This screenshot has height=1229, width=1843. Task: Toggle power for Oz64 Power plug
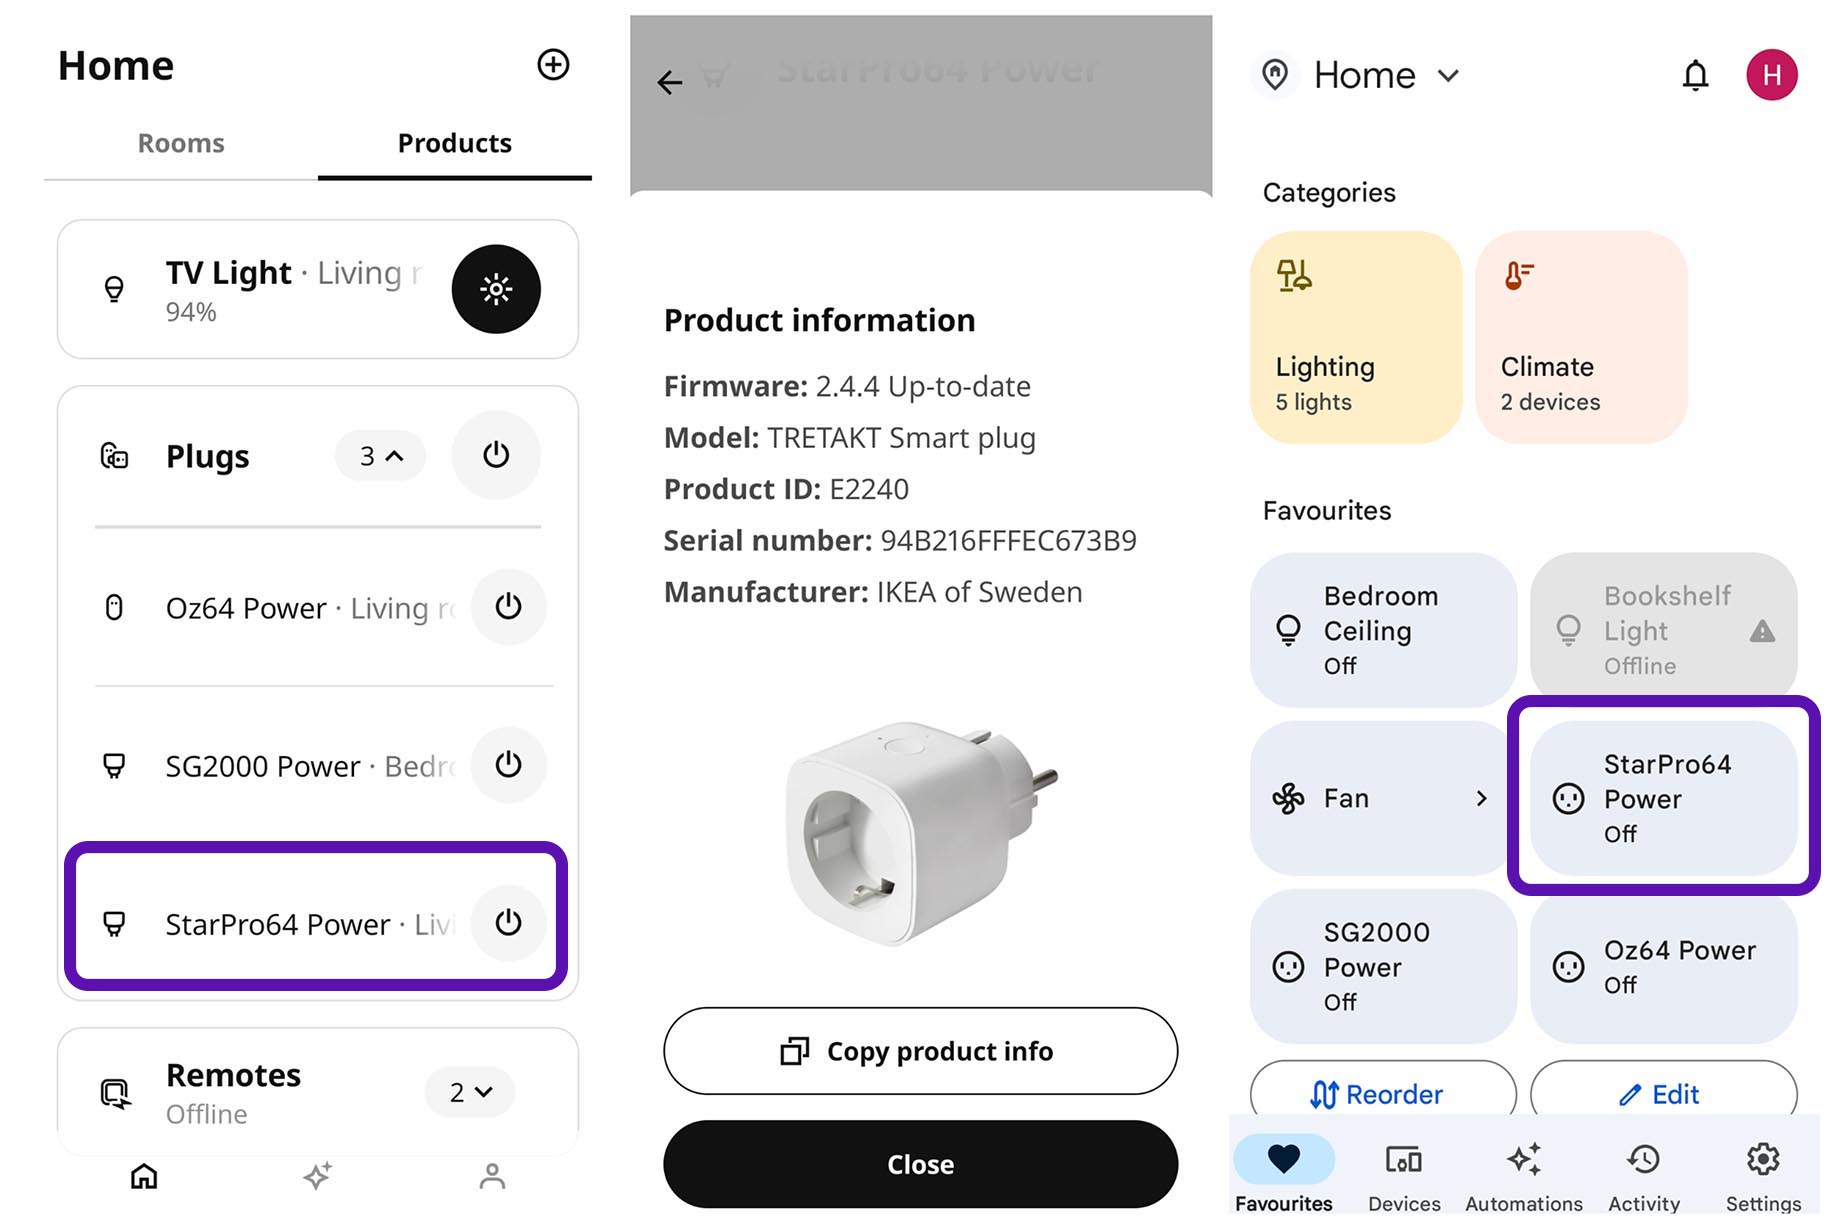[x=508, y=607]
